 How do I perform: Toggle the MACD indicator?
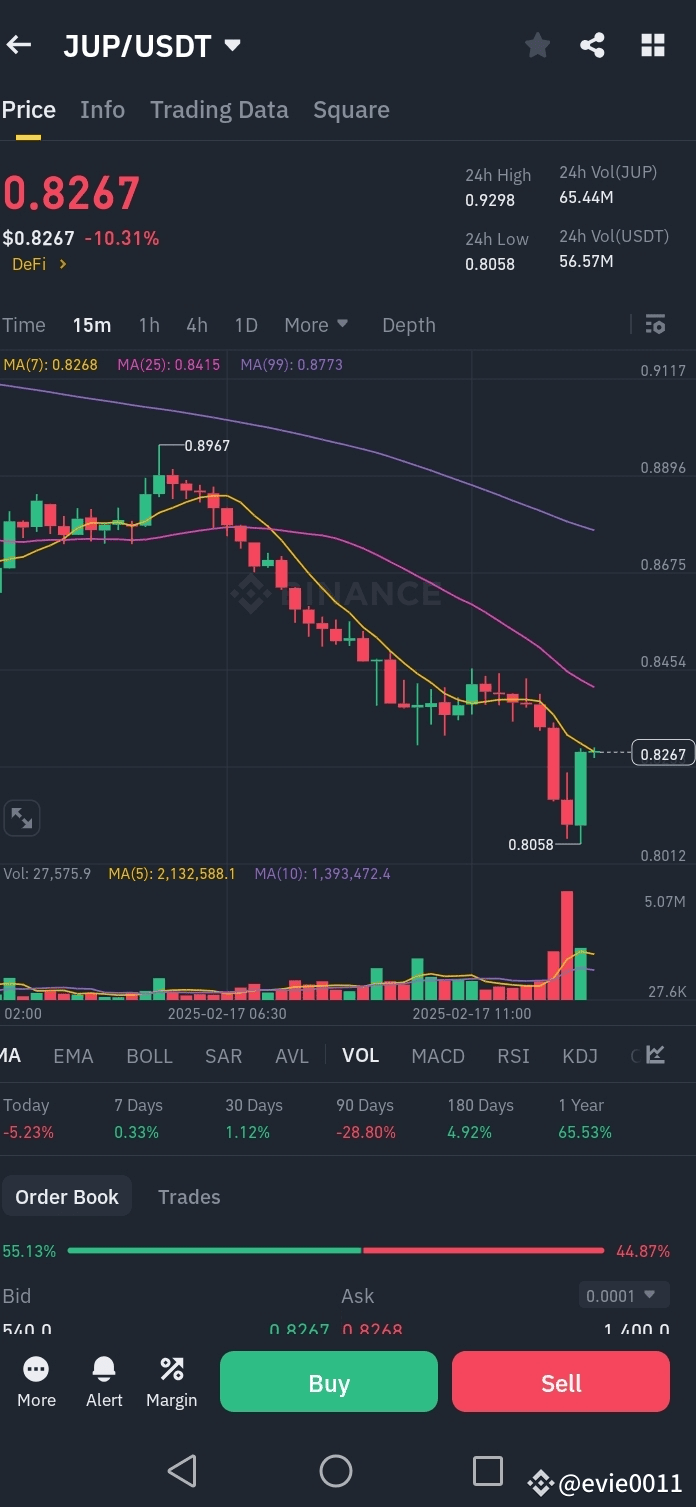(437, 1055)
